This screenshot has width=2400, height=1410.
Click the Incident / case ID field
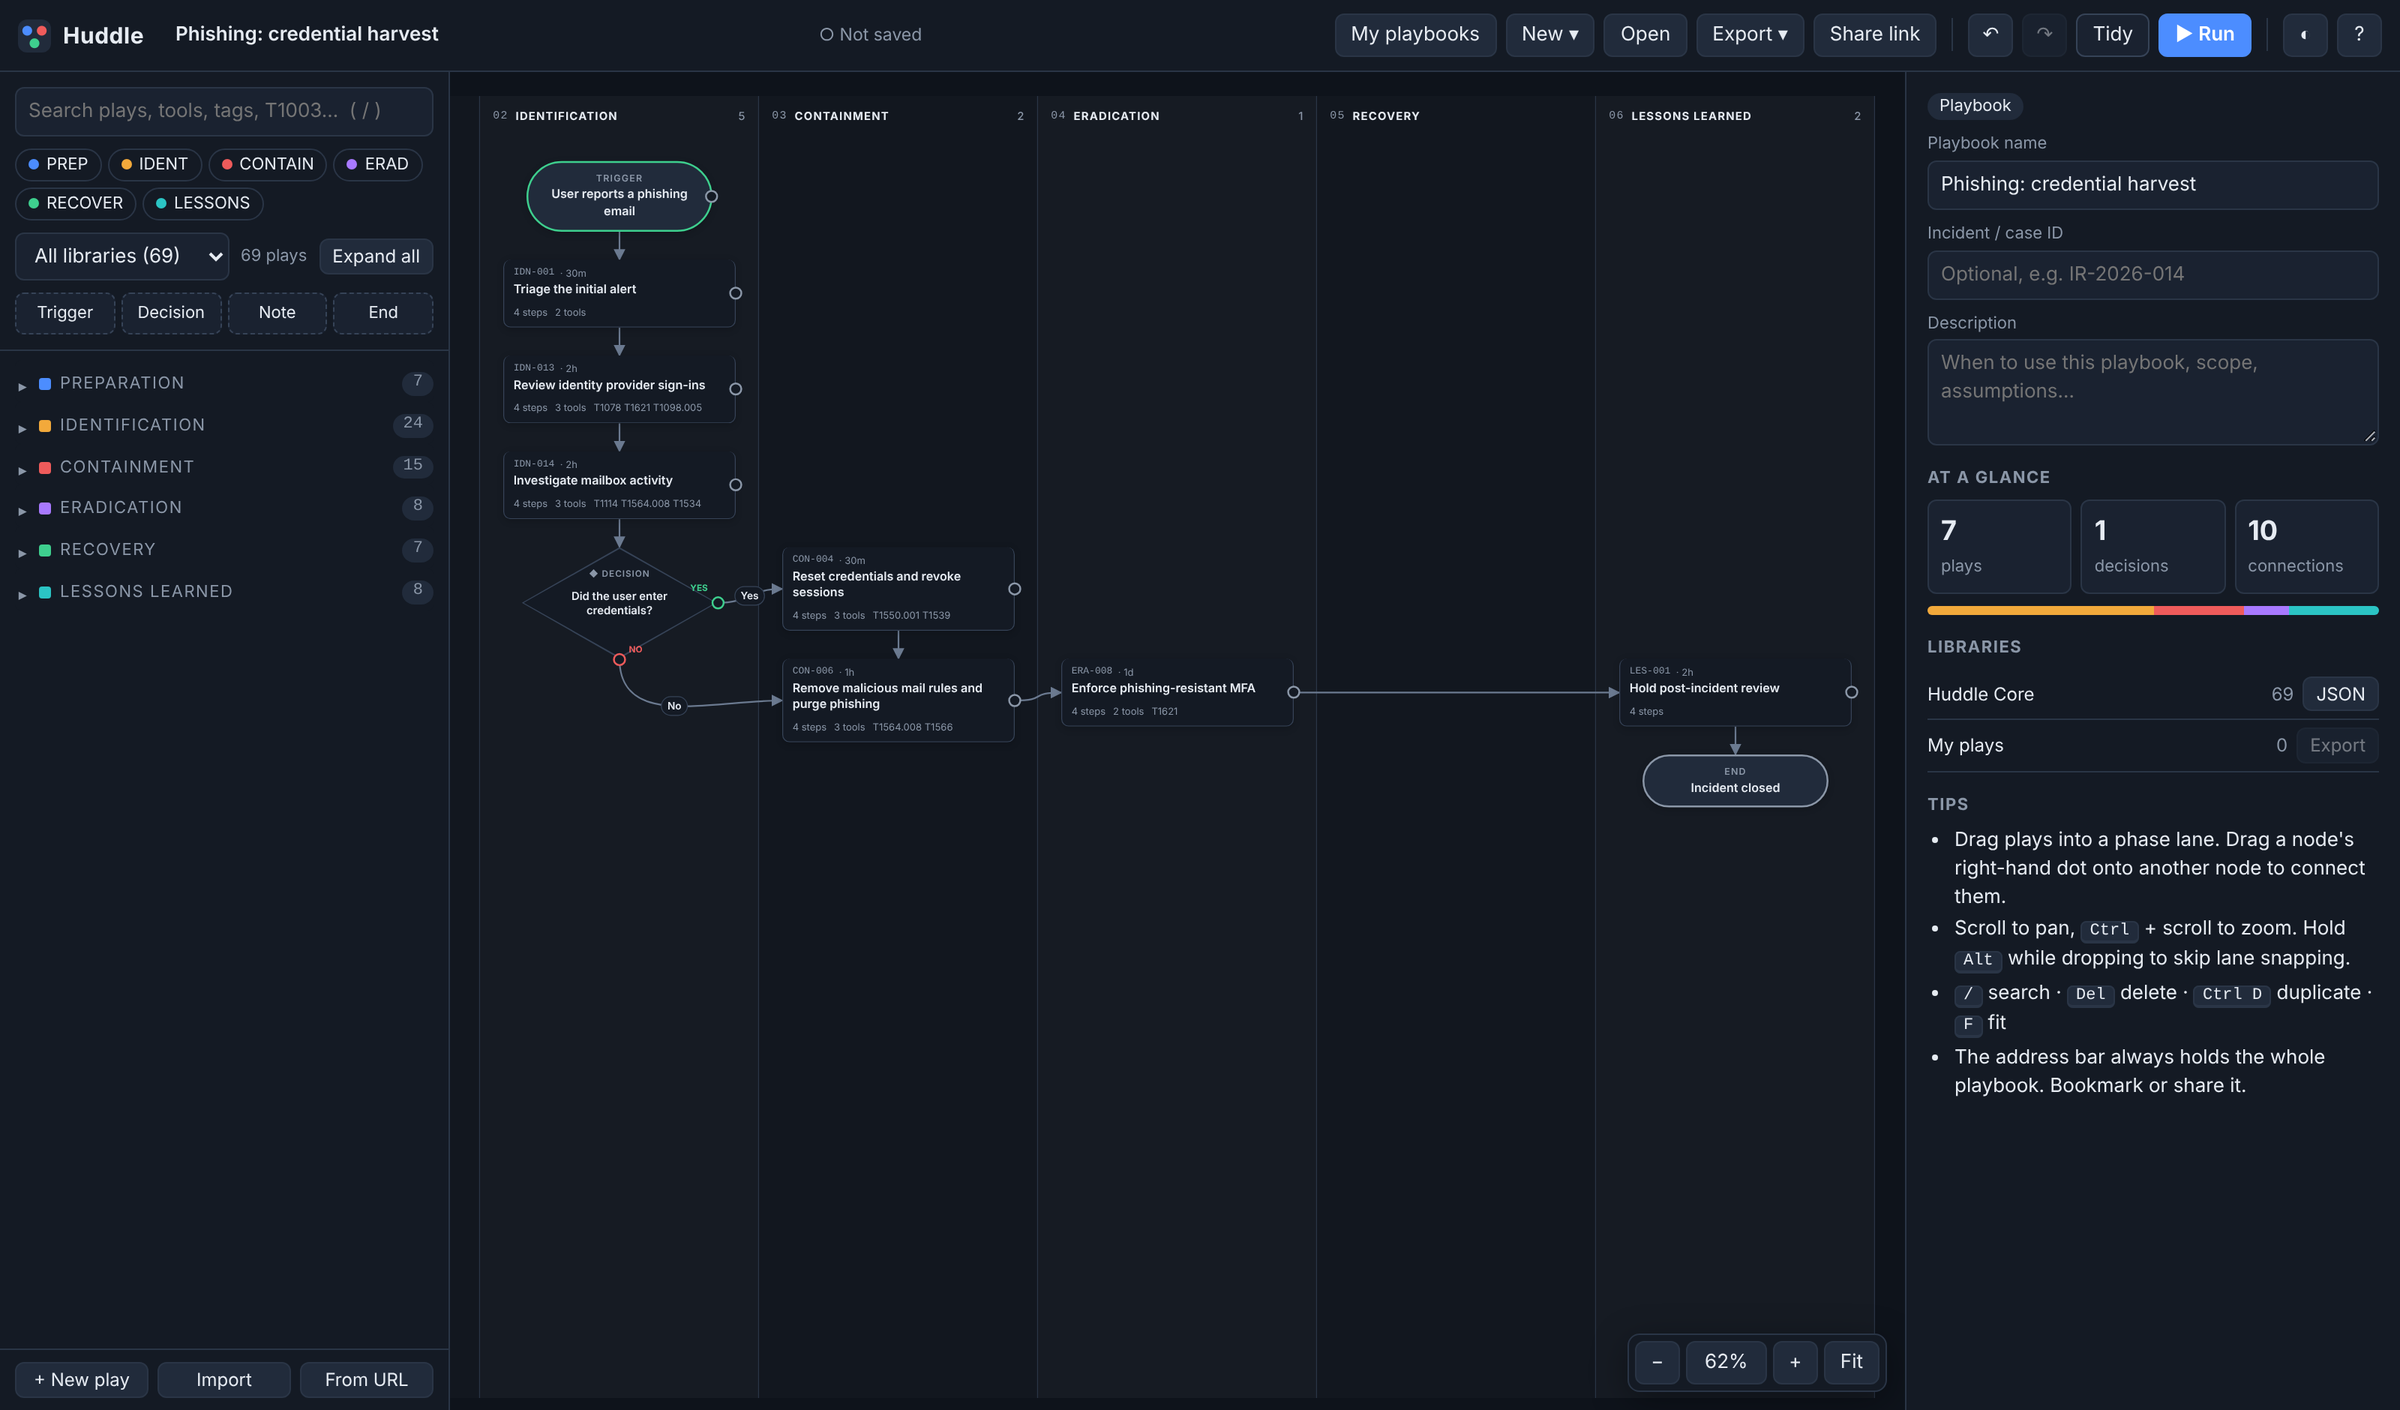click(2152, 274)
